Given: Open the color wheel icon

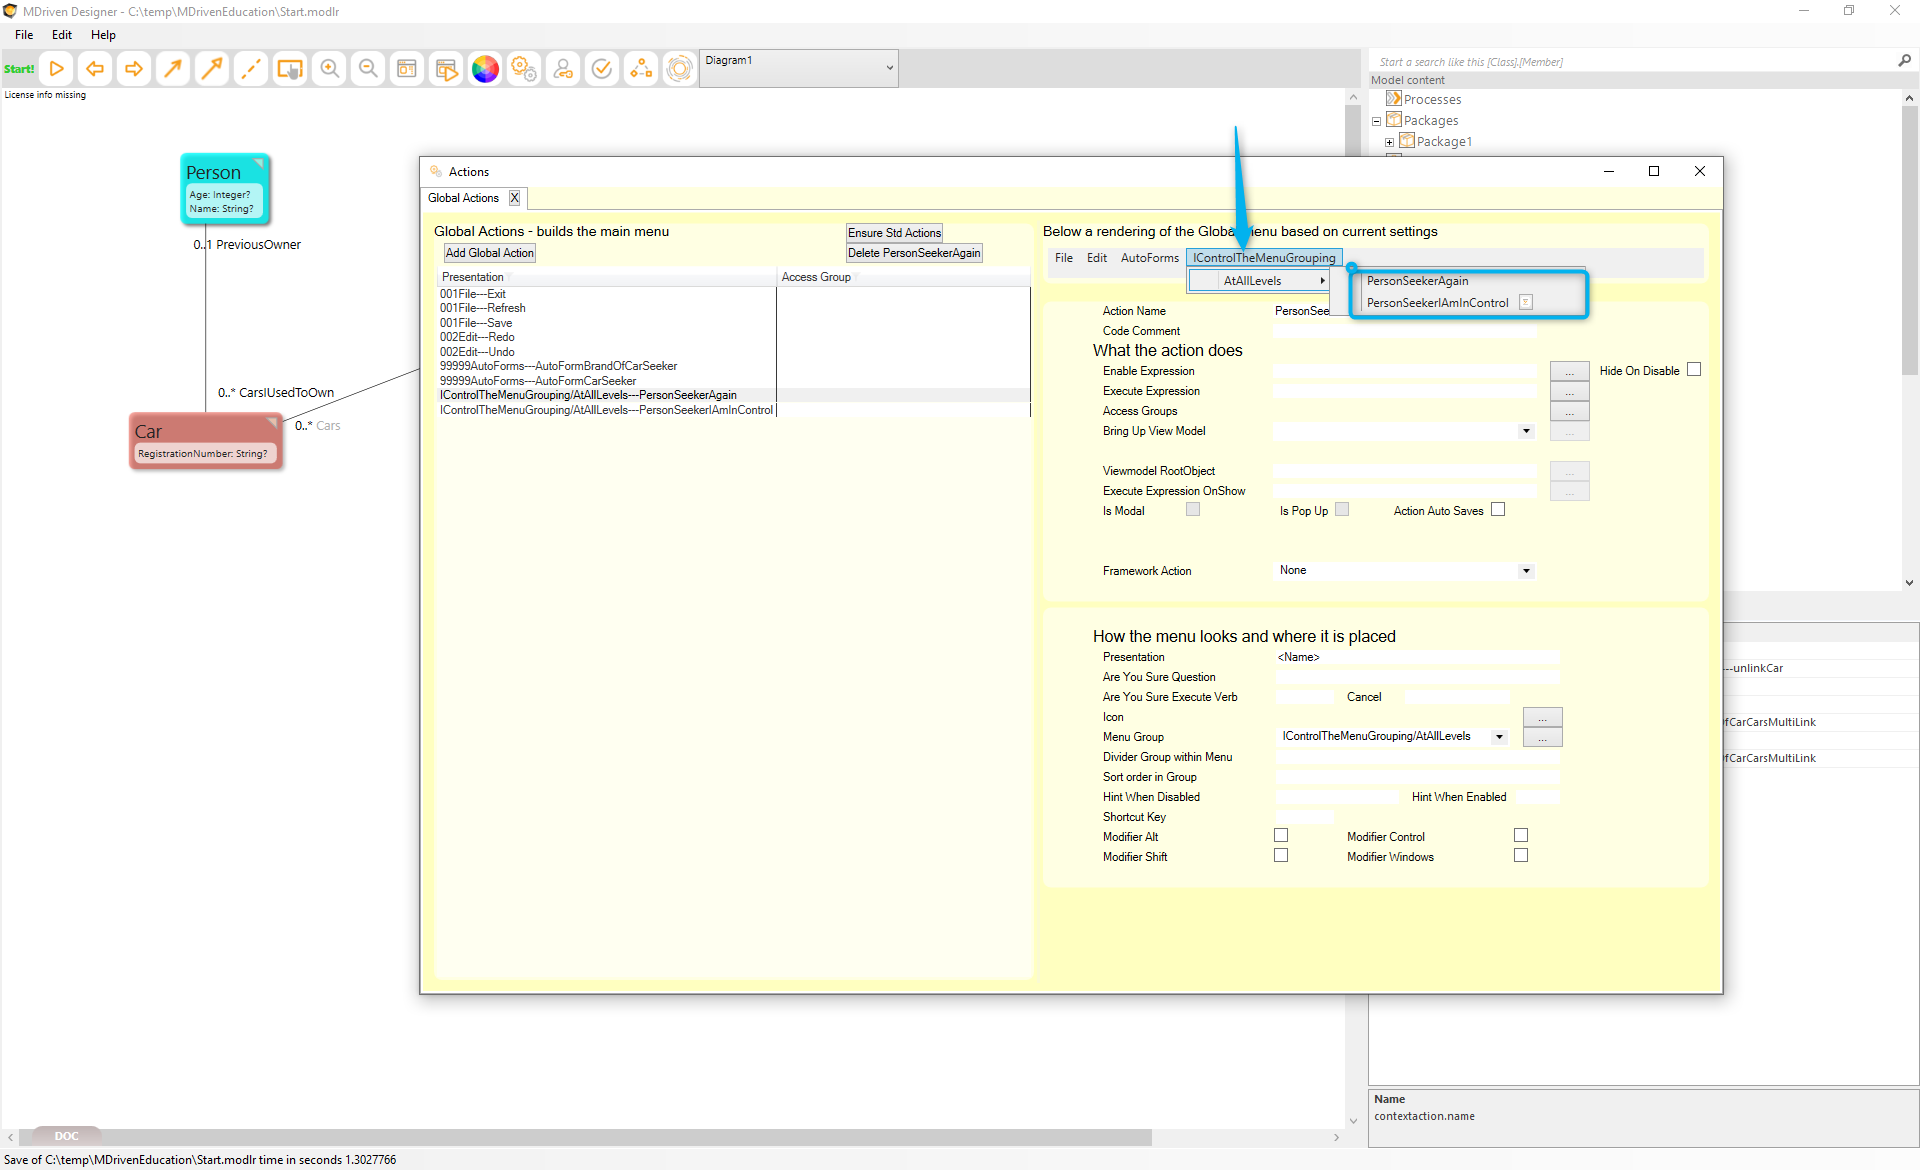Looking at the screenshot, I should 485,69.
